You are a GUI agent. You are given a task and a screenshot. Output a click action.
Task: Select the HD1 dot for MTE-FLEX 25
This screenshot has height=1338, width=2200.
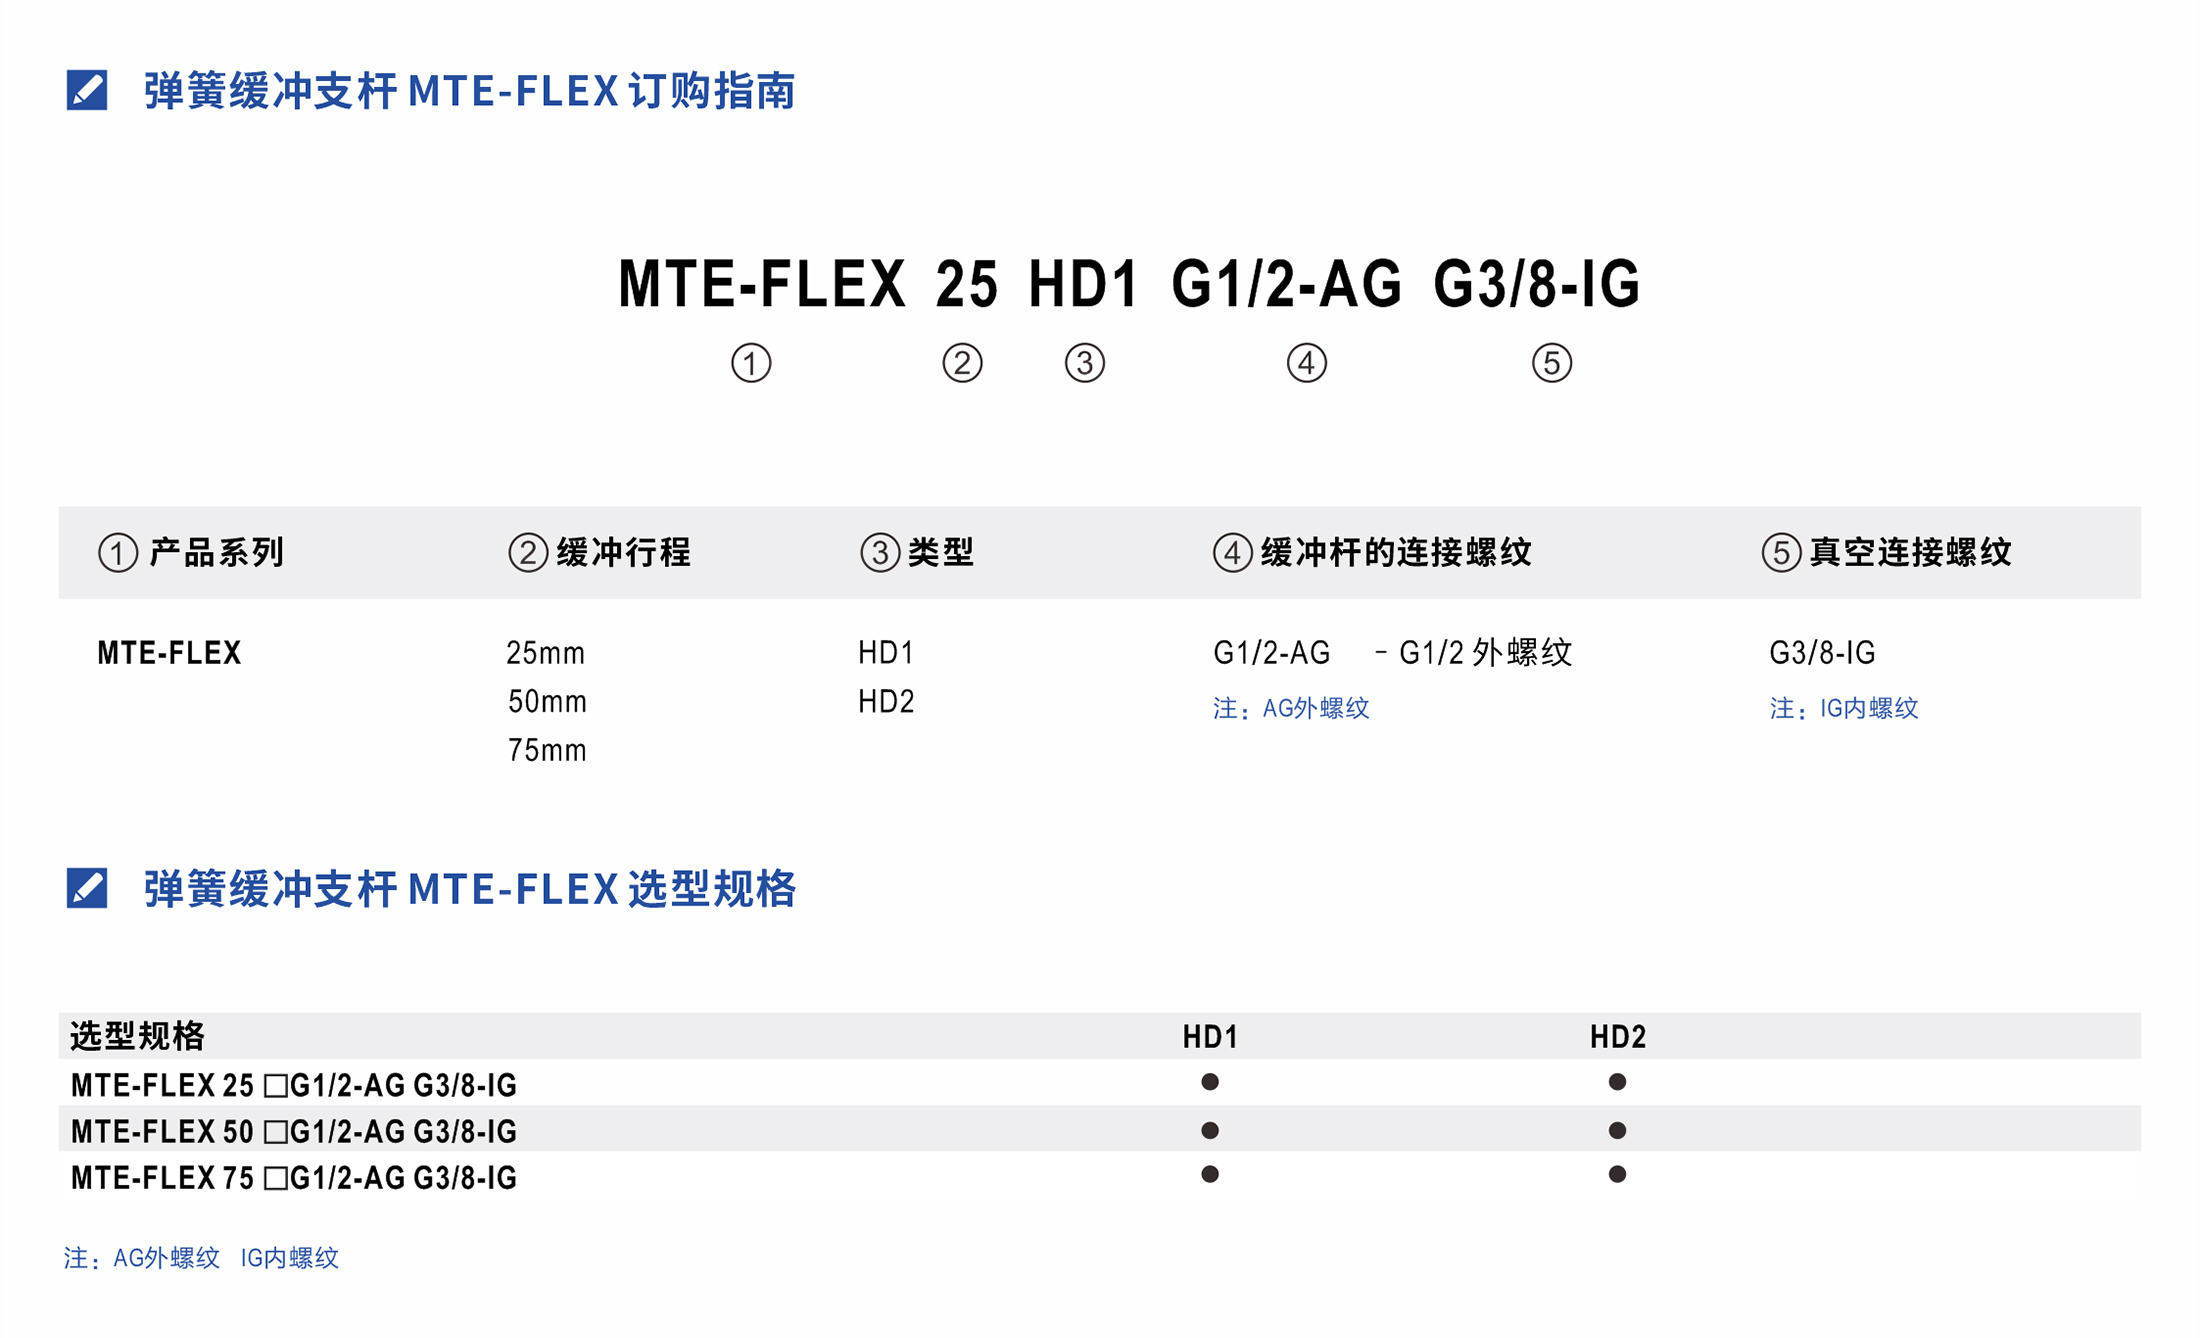click(1210, 1082)
